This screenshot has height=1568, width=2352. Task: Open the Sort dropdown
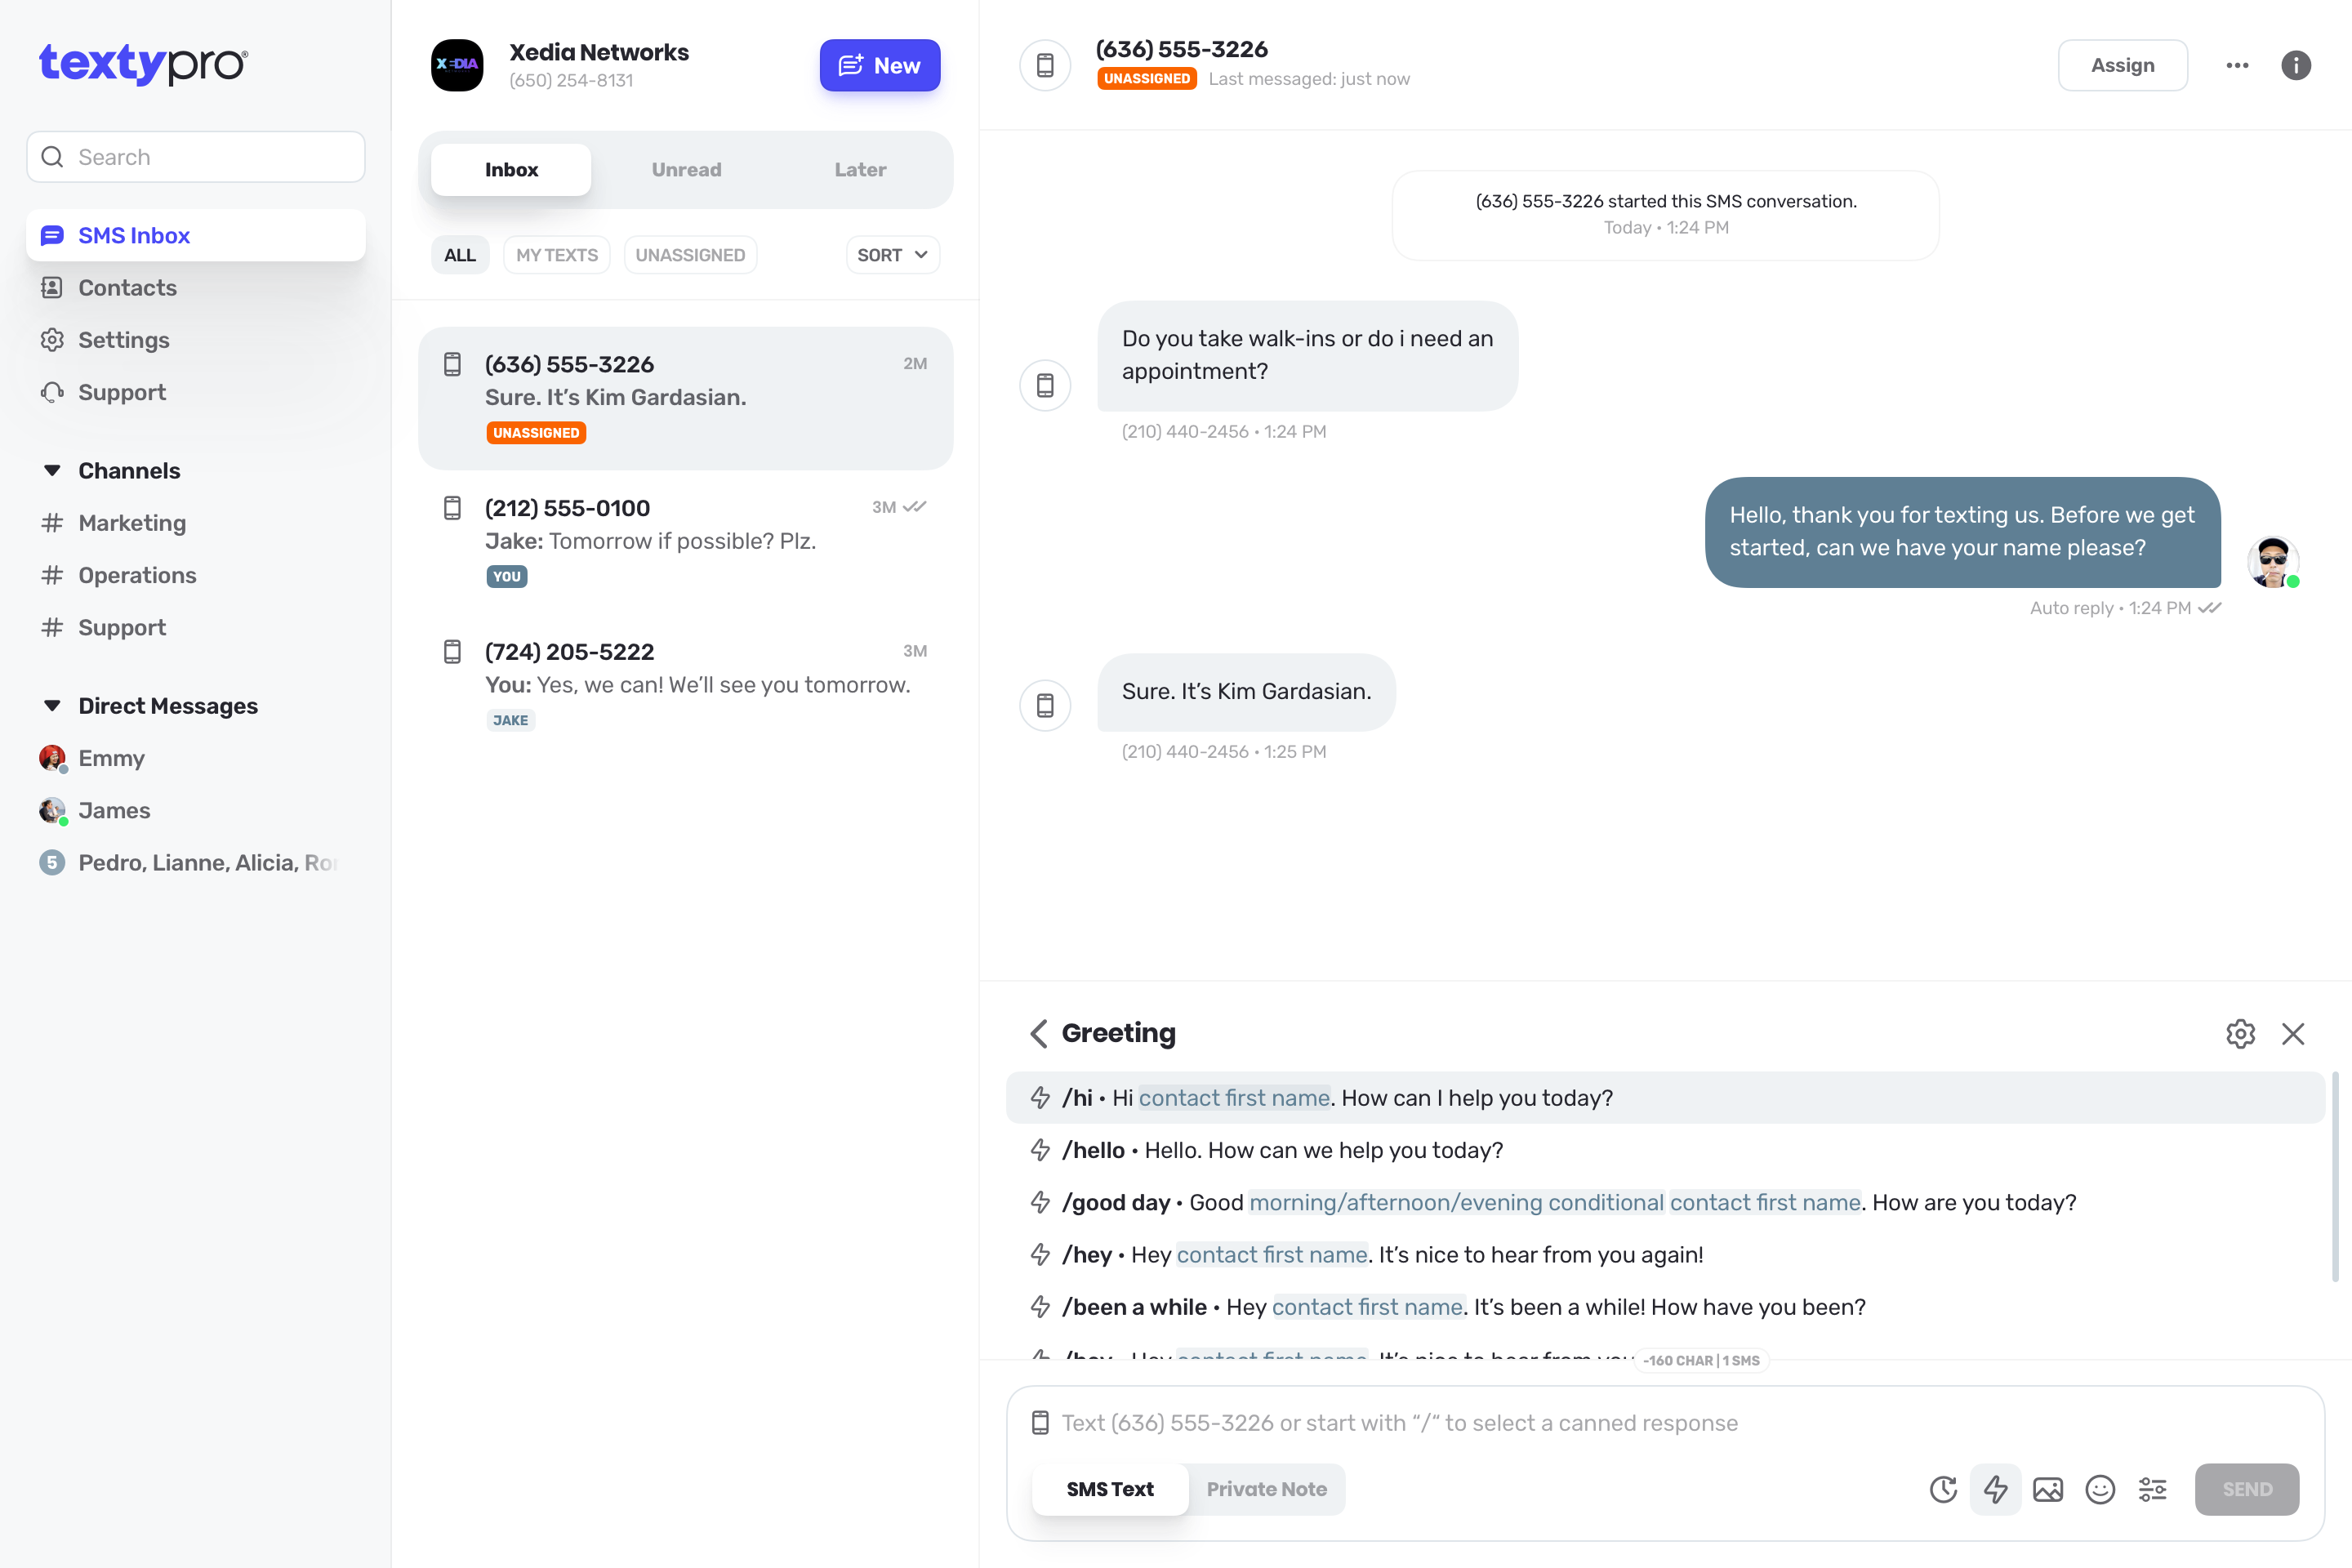pyautogui.click(x=892, y=255)
